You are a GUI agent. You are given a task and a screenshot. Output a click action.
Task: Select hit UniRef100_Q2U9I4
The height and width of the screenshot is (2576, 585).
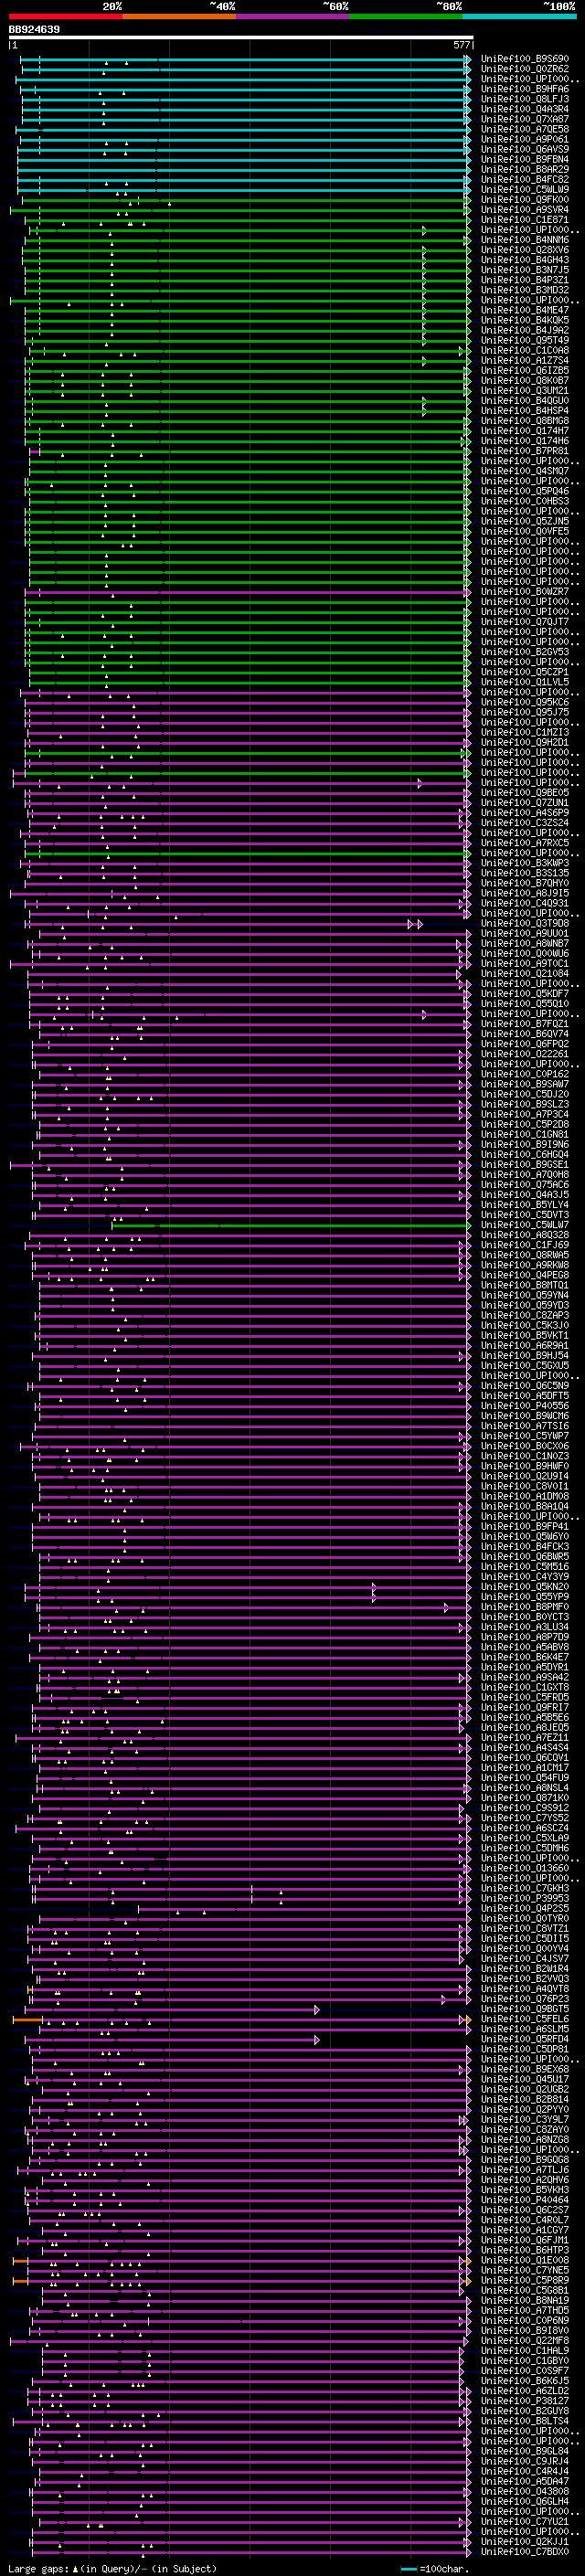click(x=525, y=1476)
